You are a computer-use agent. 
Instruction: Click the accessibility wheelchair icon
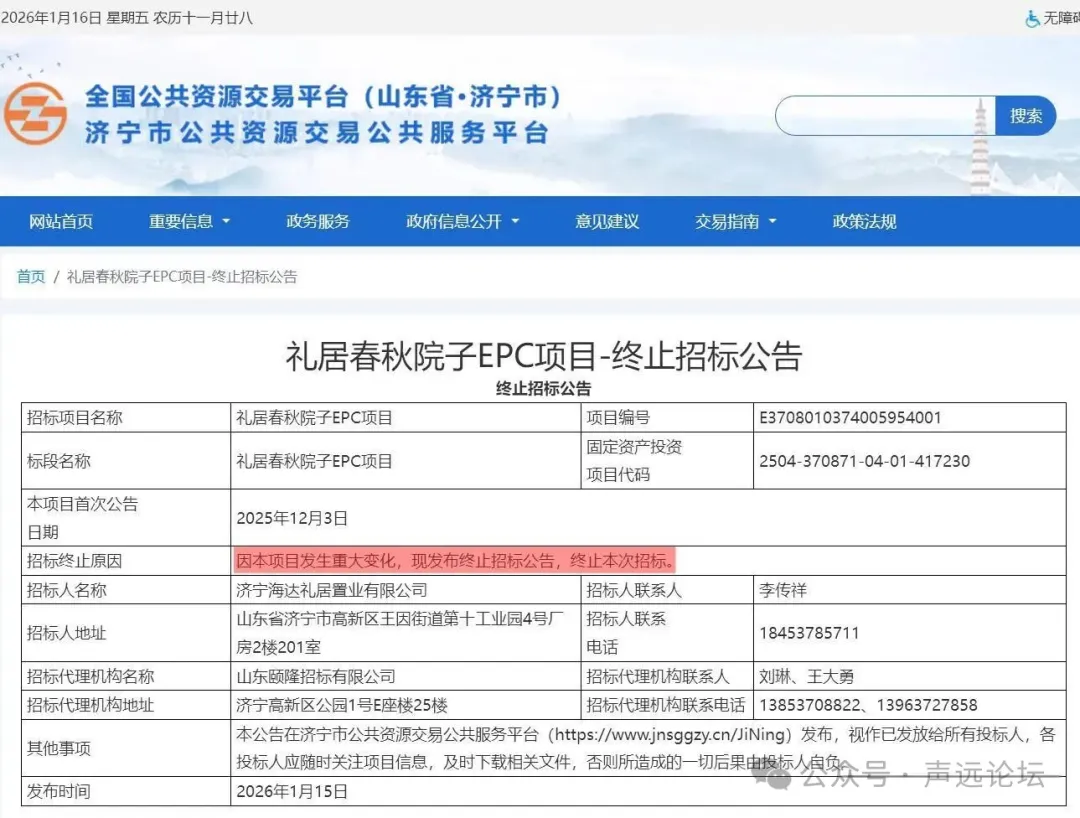[1032, 19]
